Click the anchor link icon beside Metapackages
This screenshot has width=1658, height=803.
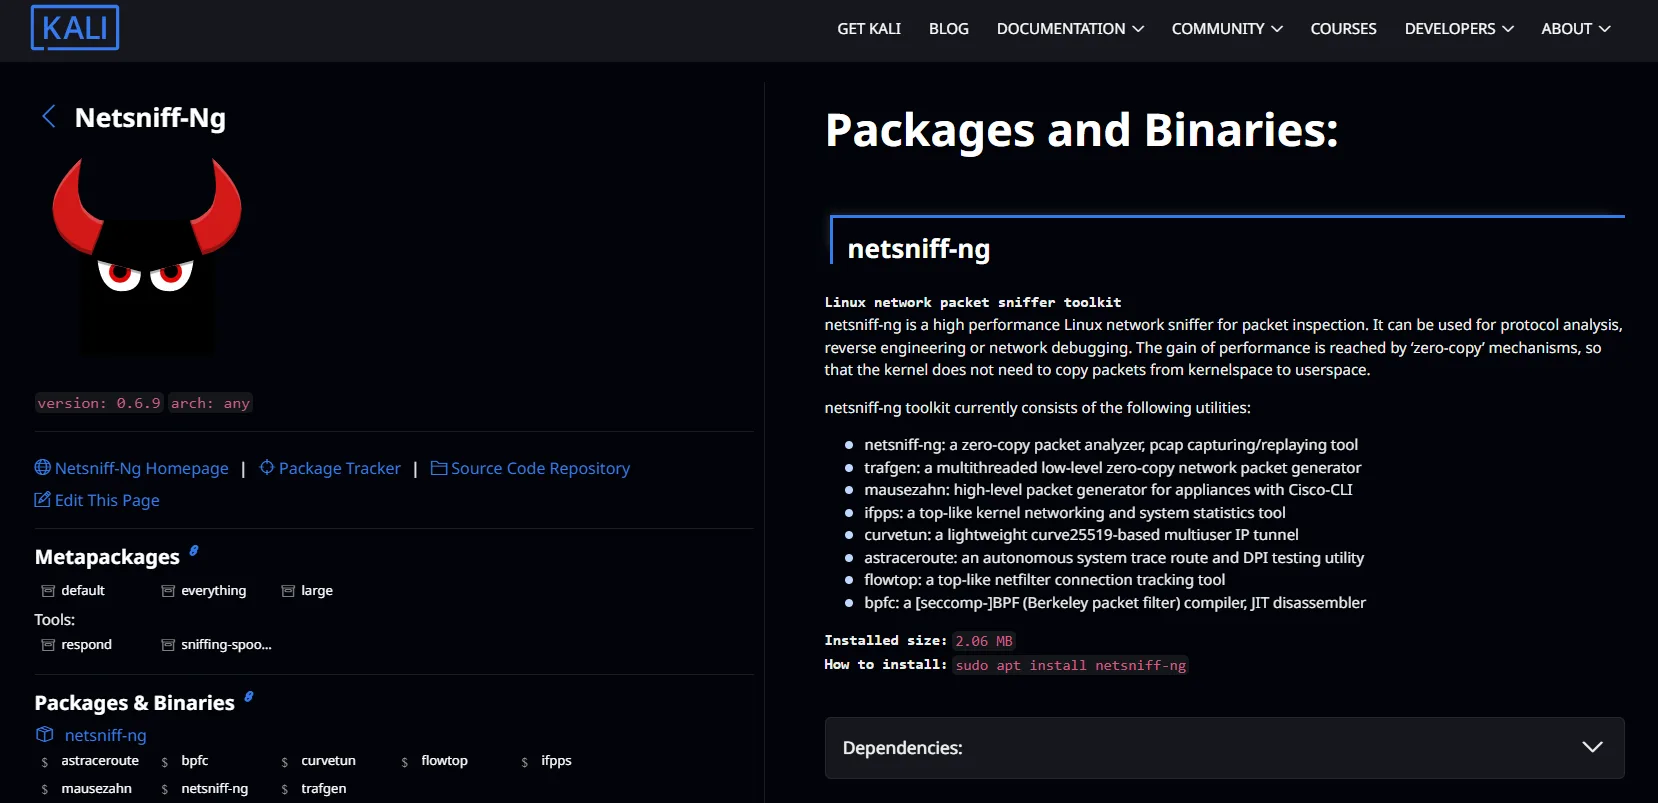click(x=194, y=550)
